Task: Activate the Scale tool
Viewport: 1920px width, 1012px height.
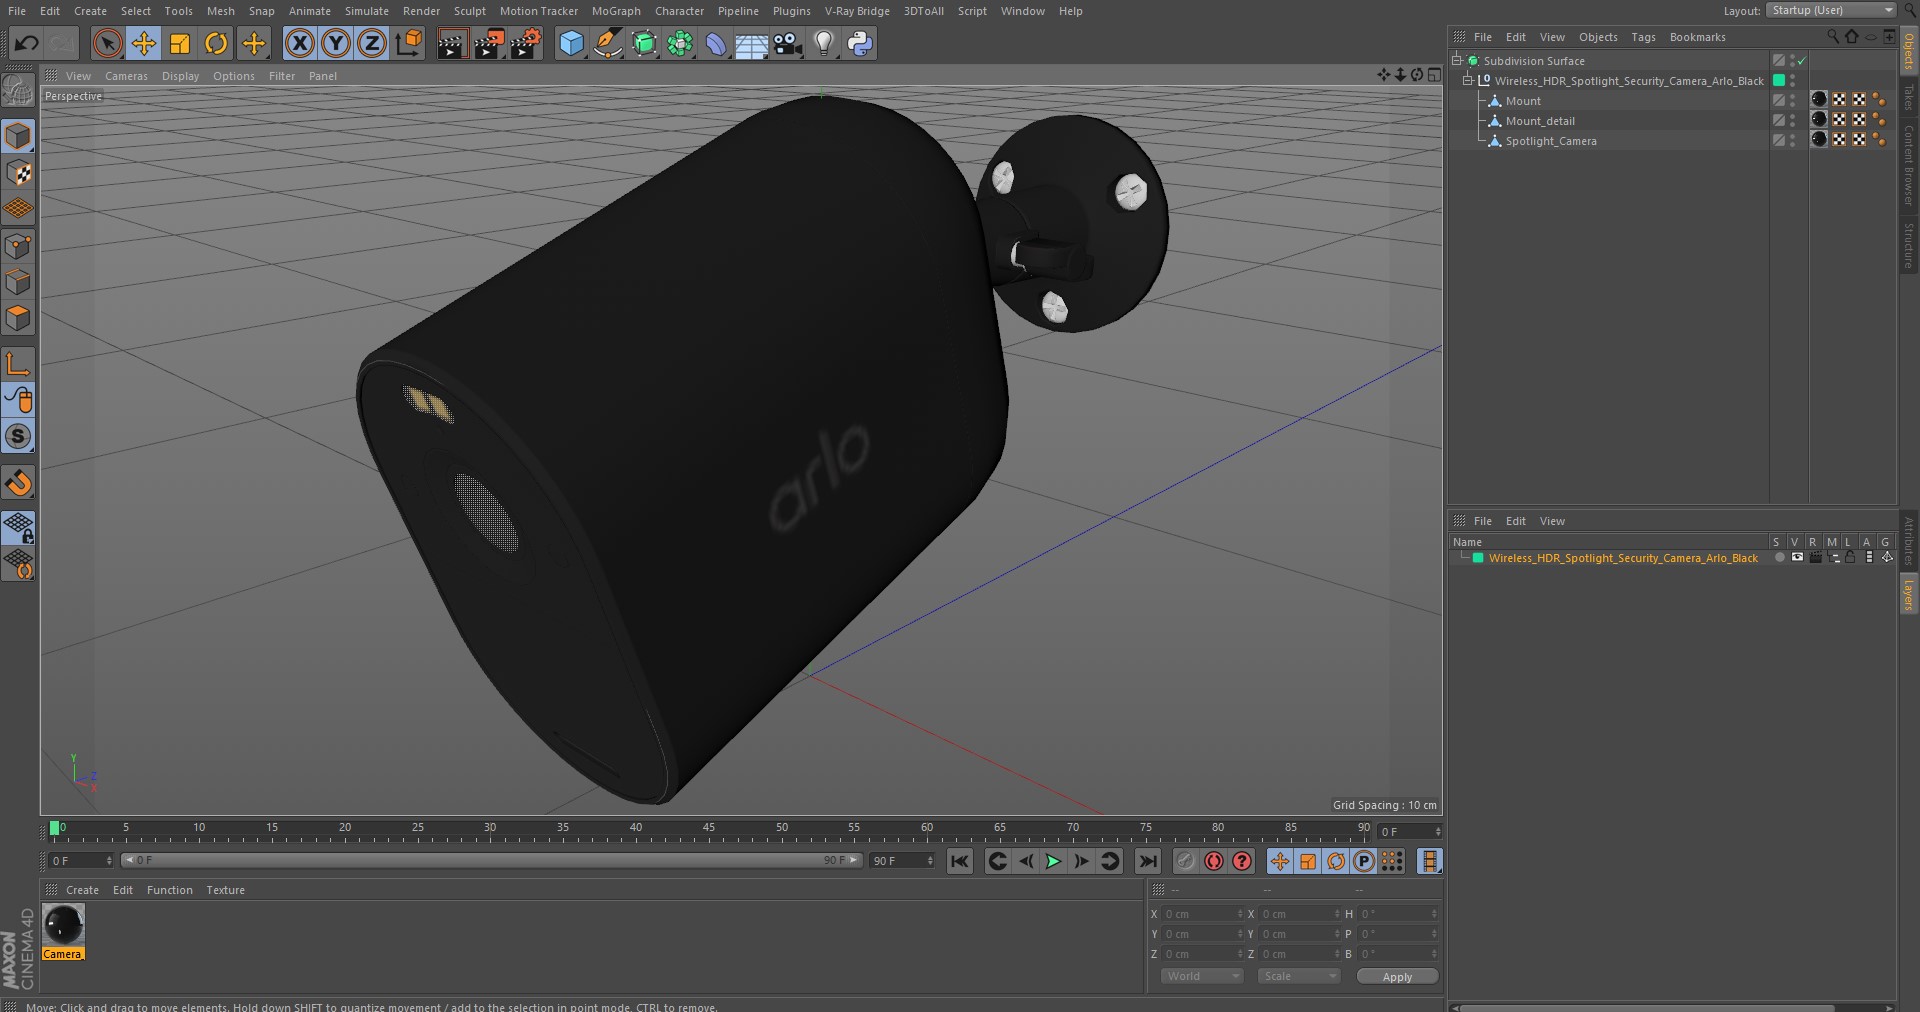Action: [180, 43]
